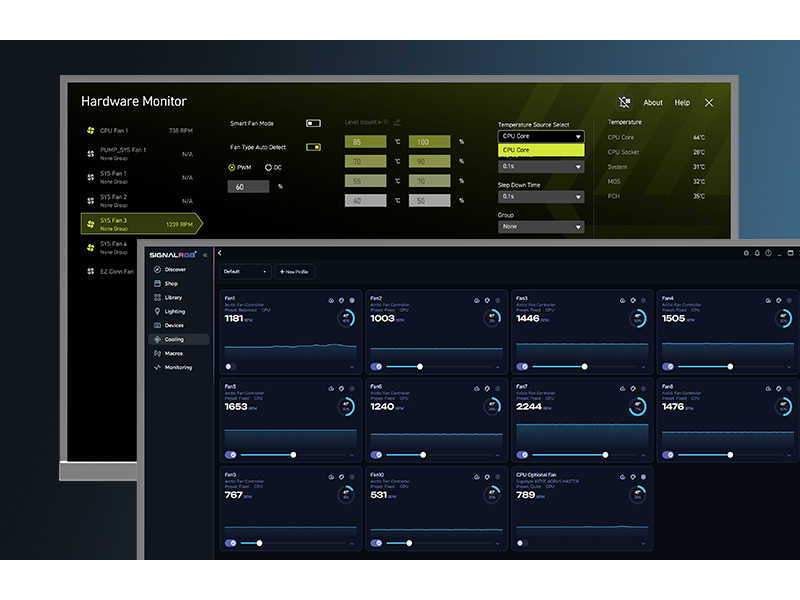The height and width of the screenshot is (600, 800).
Task: Select EZ Conn Fan entry
Action: click(x=111, y=271)
